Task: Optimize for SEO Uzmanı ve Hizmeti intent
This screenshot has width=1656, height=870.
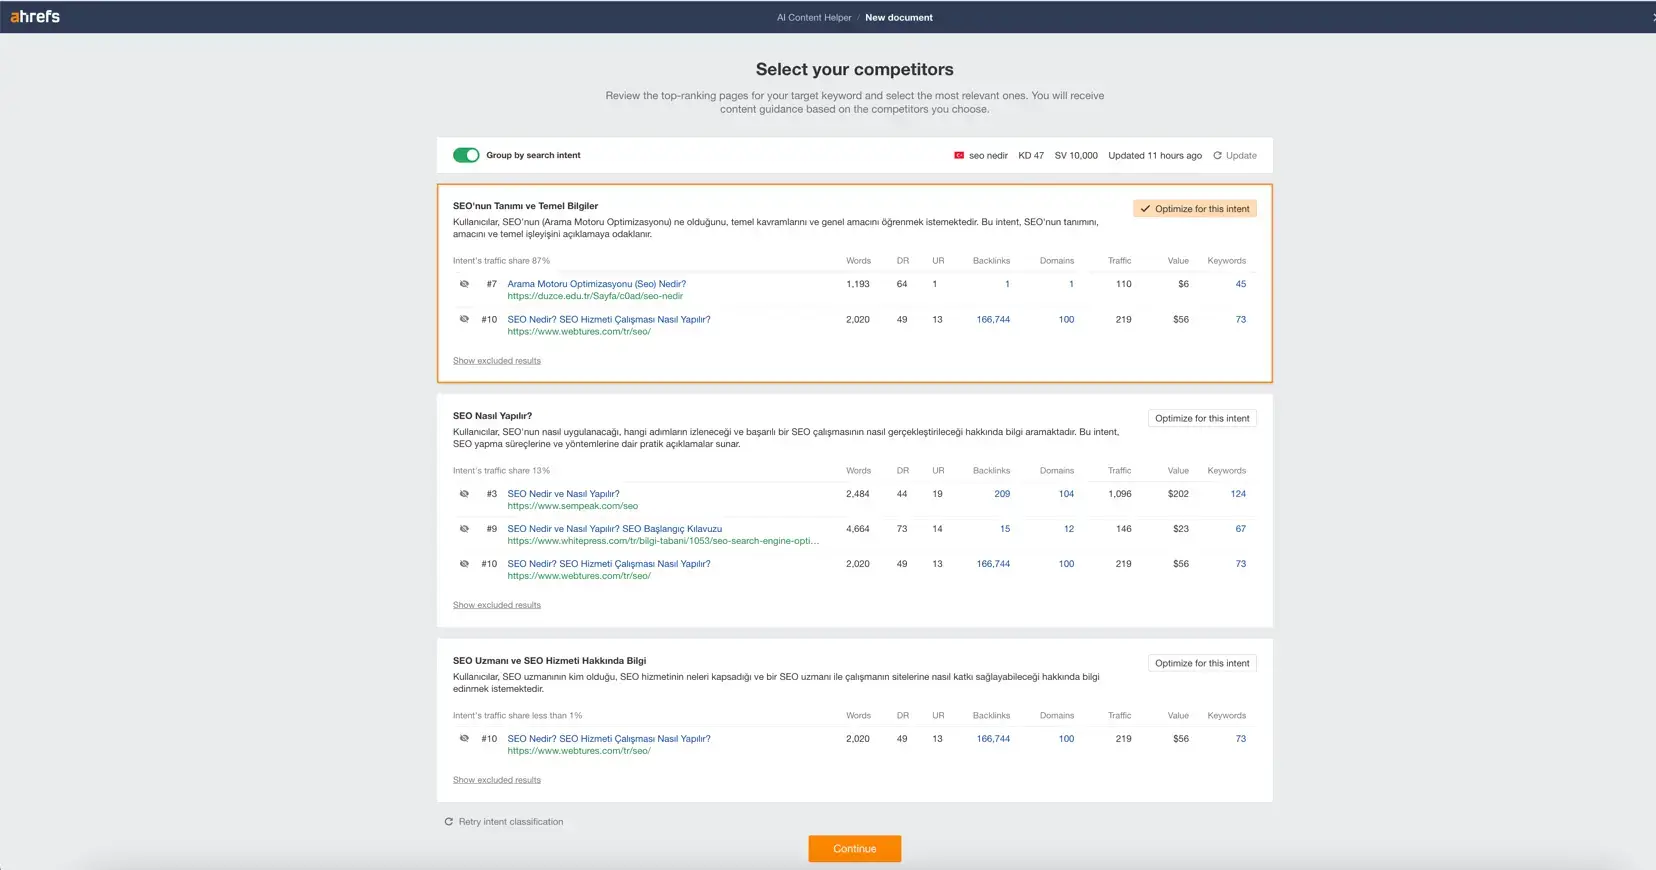Action: point(1201,664)
